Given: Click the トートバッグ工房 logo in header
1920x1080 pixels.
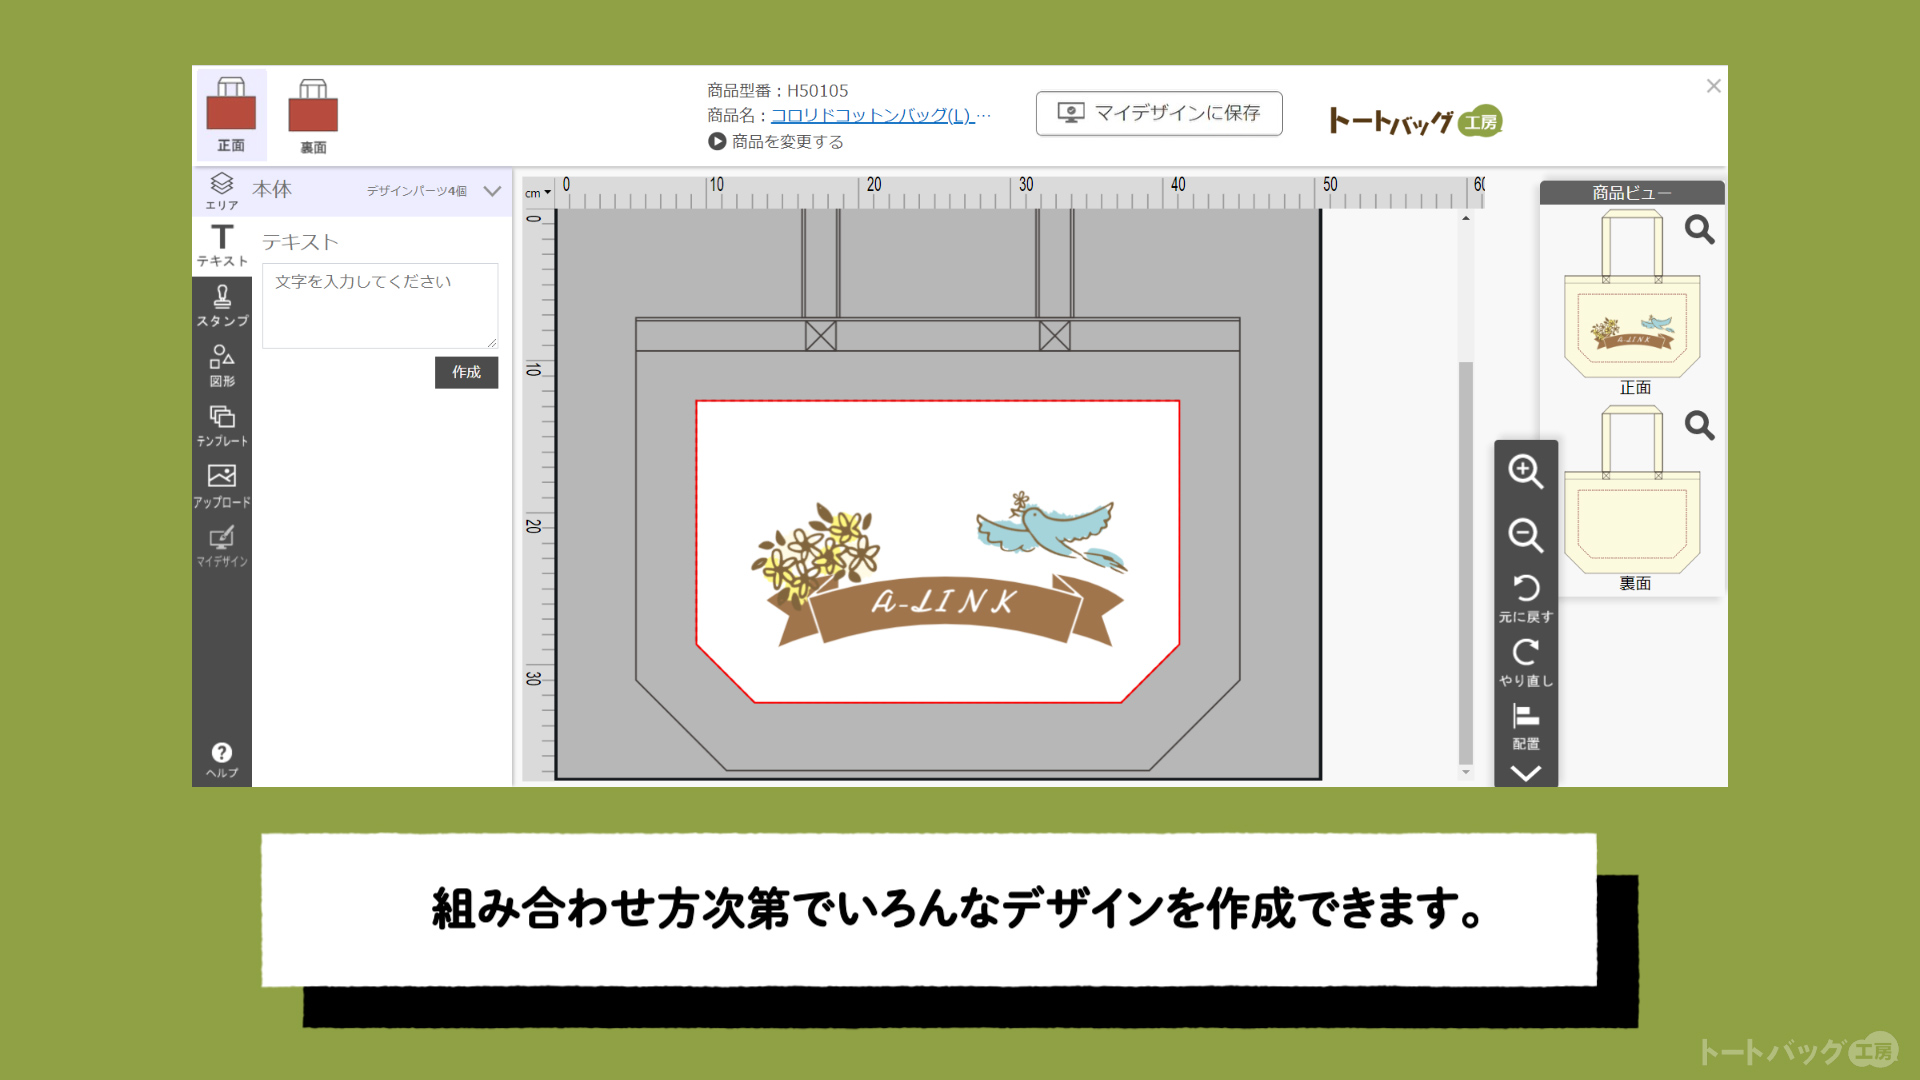Looking at the screenshot, I should coord(1416,121).
